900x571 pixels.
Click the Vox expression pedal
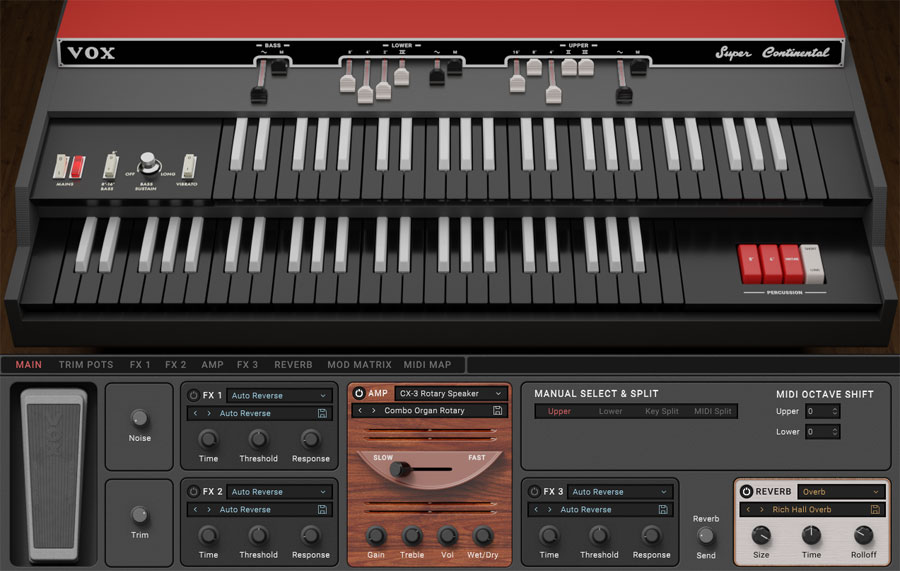click(x=54, y=475)
